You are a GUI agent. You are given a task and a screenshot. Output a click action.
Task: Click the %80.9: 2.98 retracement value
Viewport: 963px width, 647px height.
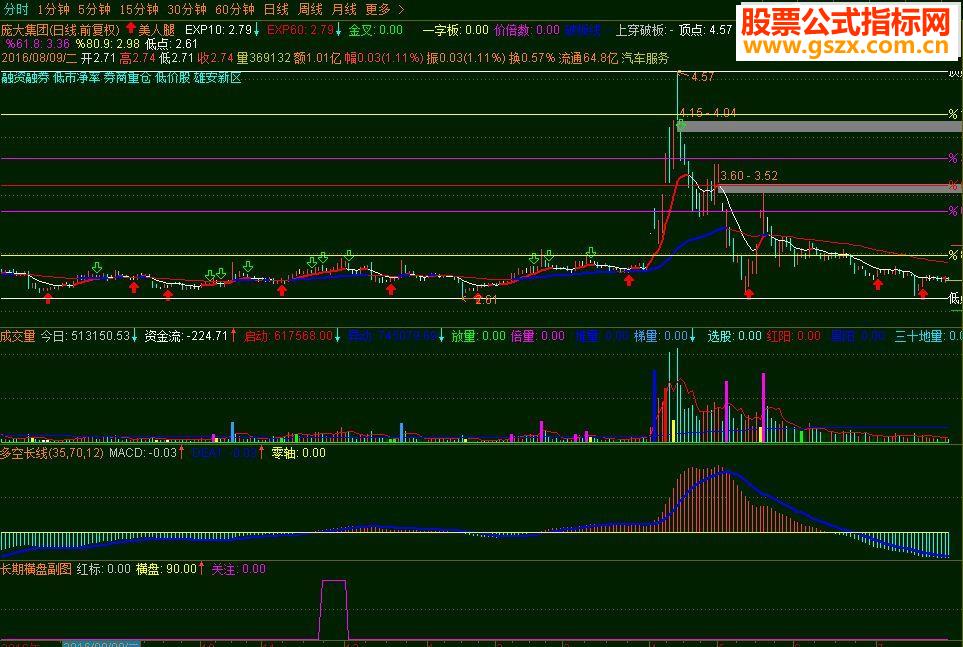coord(107,44)
